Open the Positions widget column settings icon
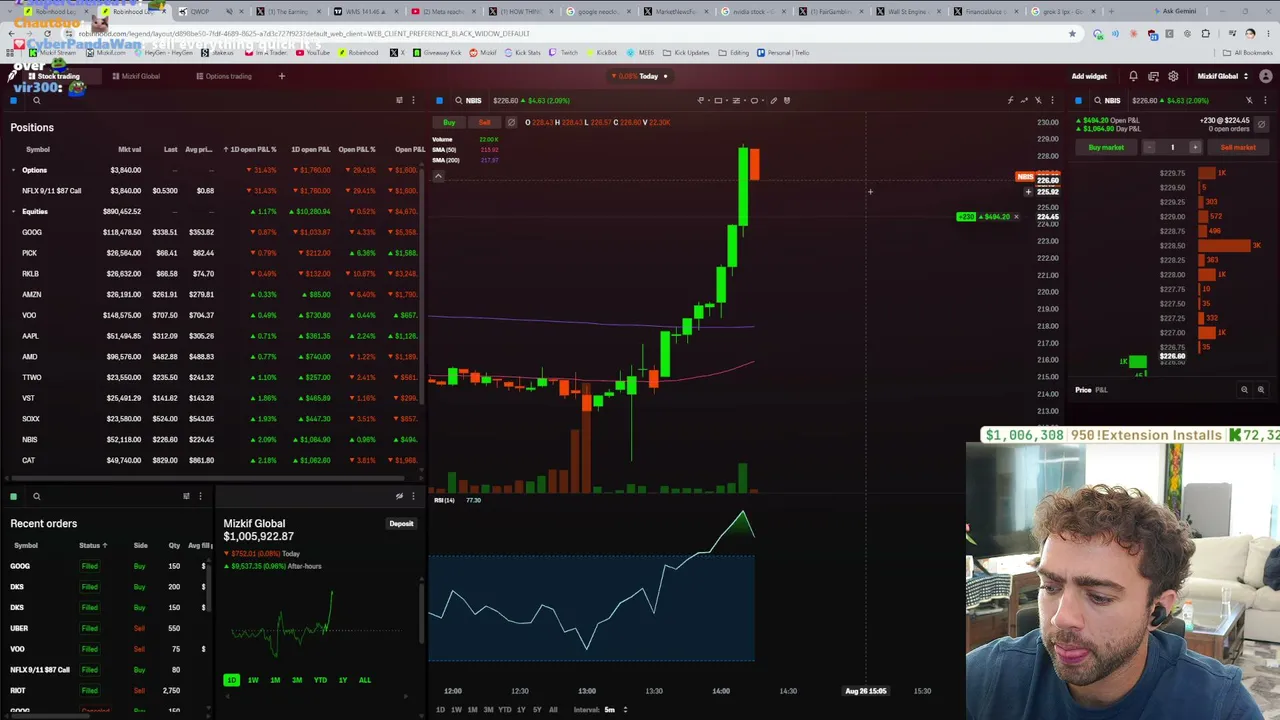This screenshot has height=720, width=1280. pos(399,100)
